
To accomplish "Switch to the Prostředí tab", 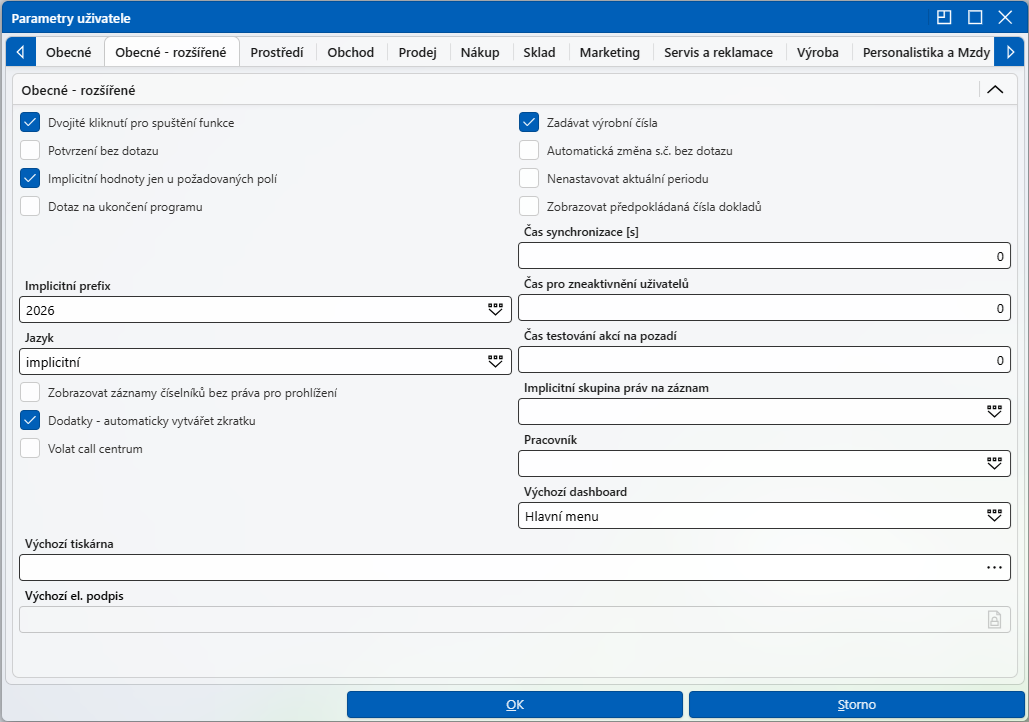I will (277, 53).
